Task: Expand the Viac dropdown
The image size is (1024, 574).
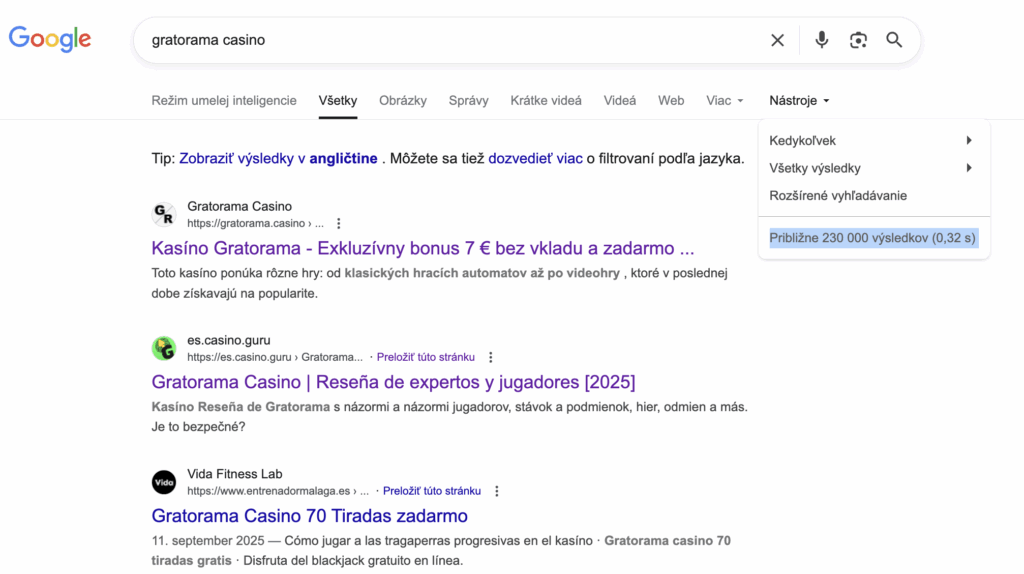Action: pos(725,101)
